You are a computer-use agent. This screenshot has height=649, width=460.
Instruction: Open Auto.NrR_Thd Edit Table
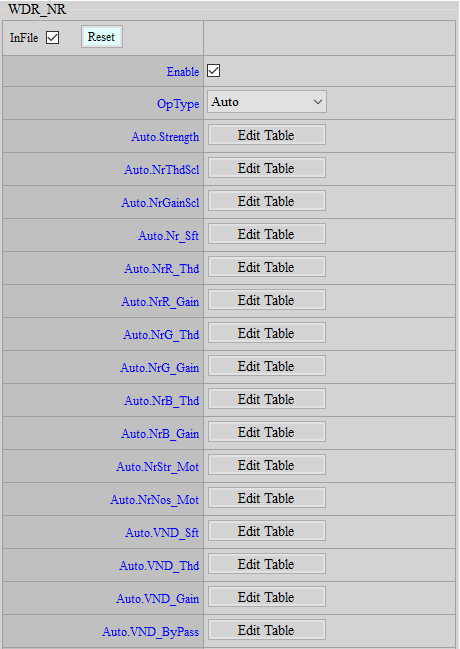tap(267, 267)
